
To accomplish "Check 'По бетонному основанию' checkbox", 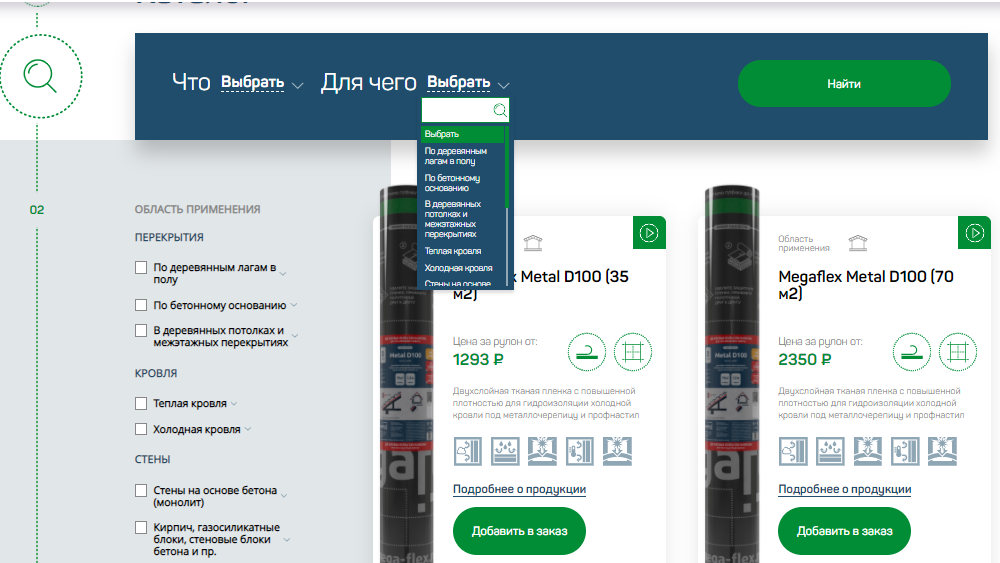I will pyautogui.click(x=141, y=305).
